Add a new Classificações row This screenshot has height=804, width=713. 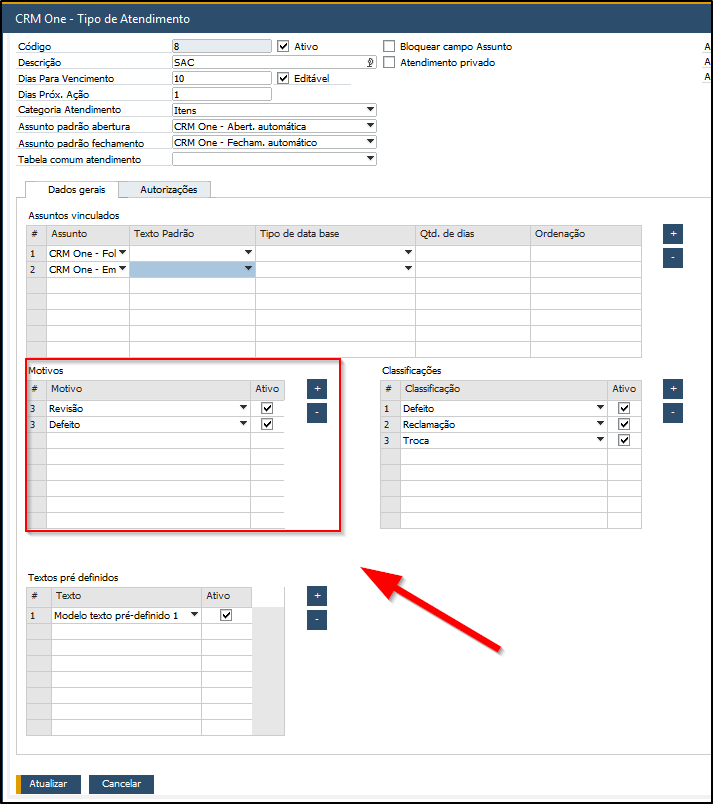673,388
